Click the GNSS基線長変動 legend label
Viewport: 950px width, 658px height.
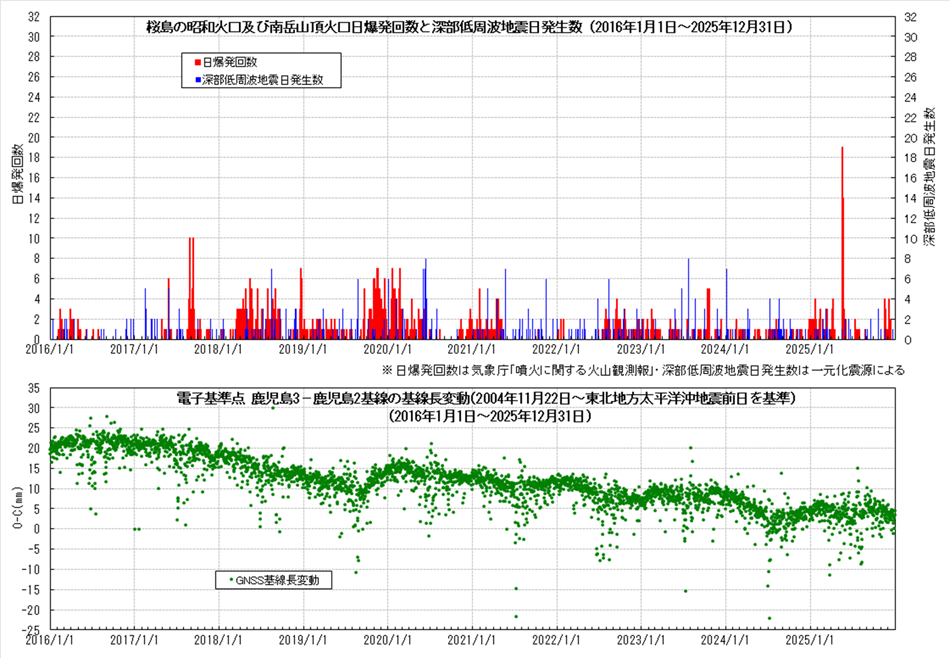pyautogui.click(x=279, y=578)
